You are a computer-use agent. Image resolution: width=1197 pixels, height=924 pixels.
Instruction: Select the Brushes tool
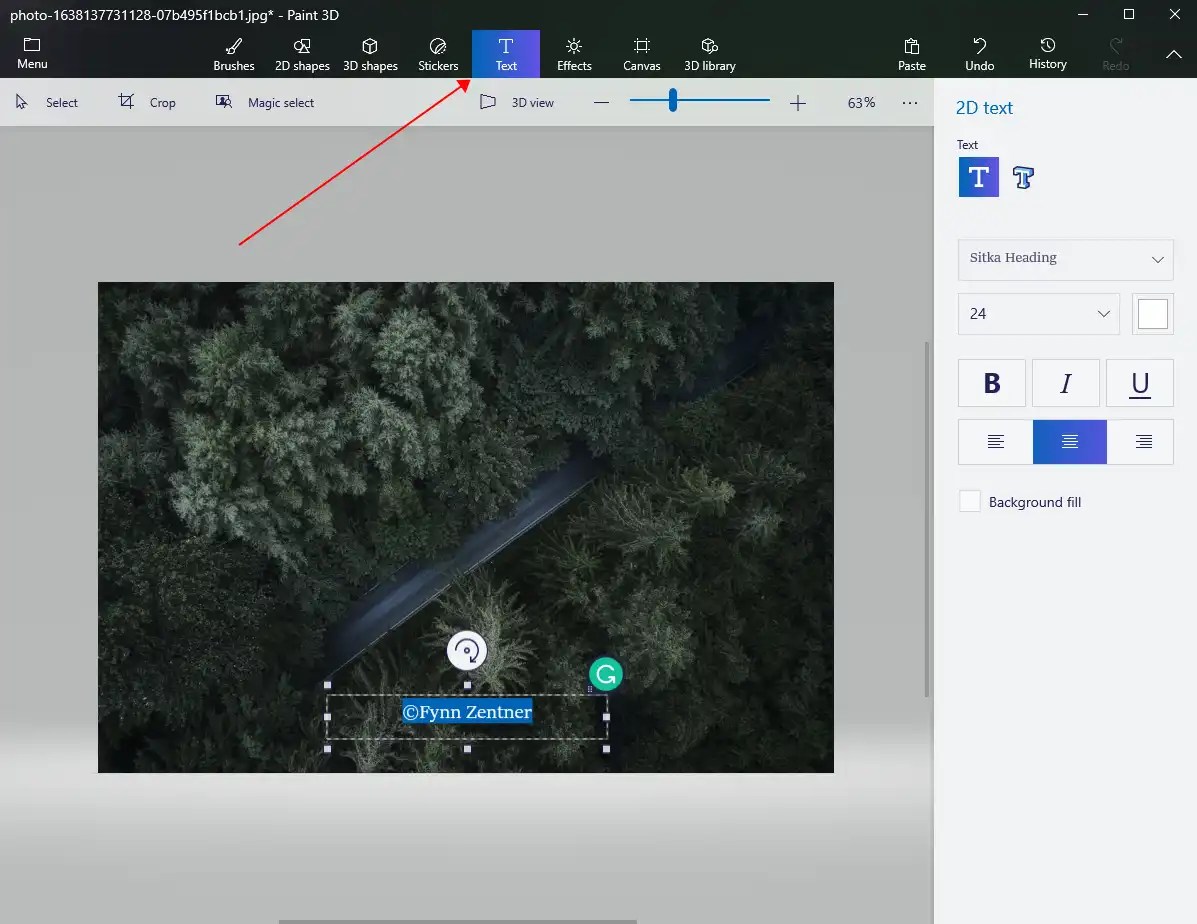click(233, 53)
